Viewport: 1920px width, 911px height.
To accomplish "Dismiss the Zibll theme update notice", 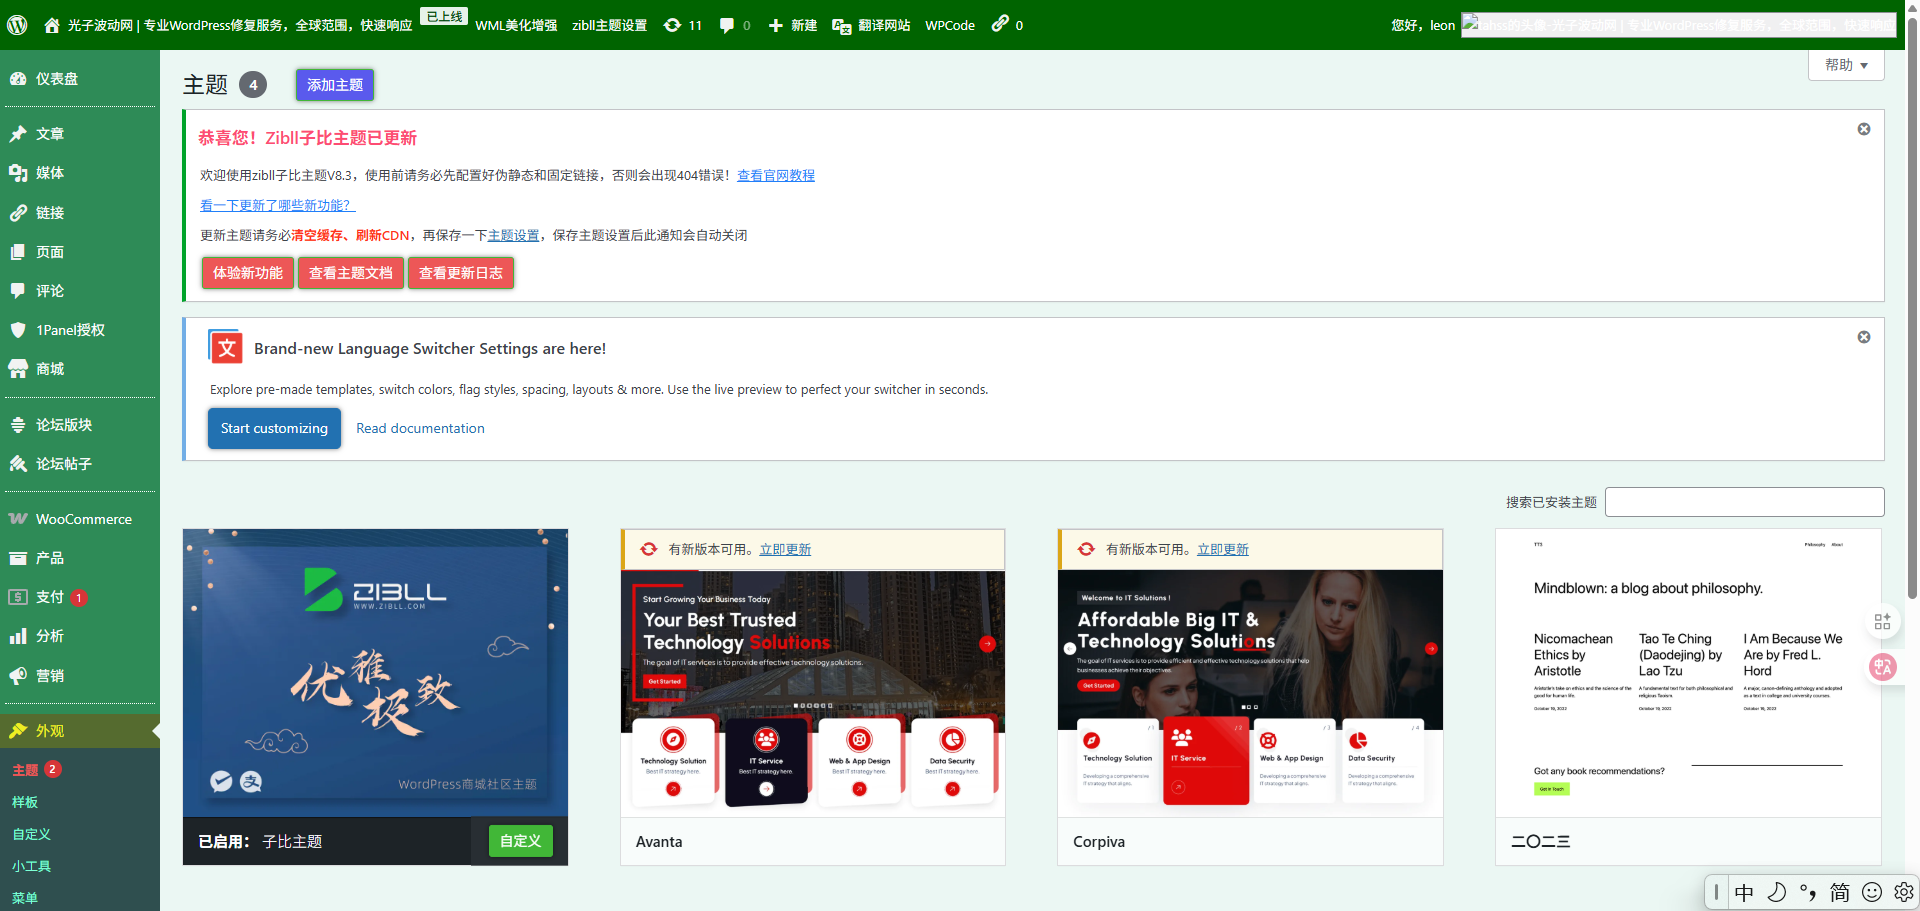I will (x=1863, y=129).
